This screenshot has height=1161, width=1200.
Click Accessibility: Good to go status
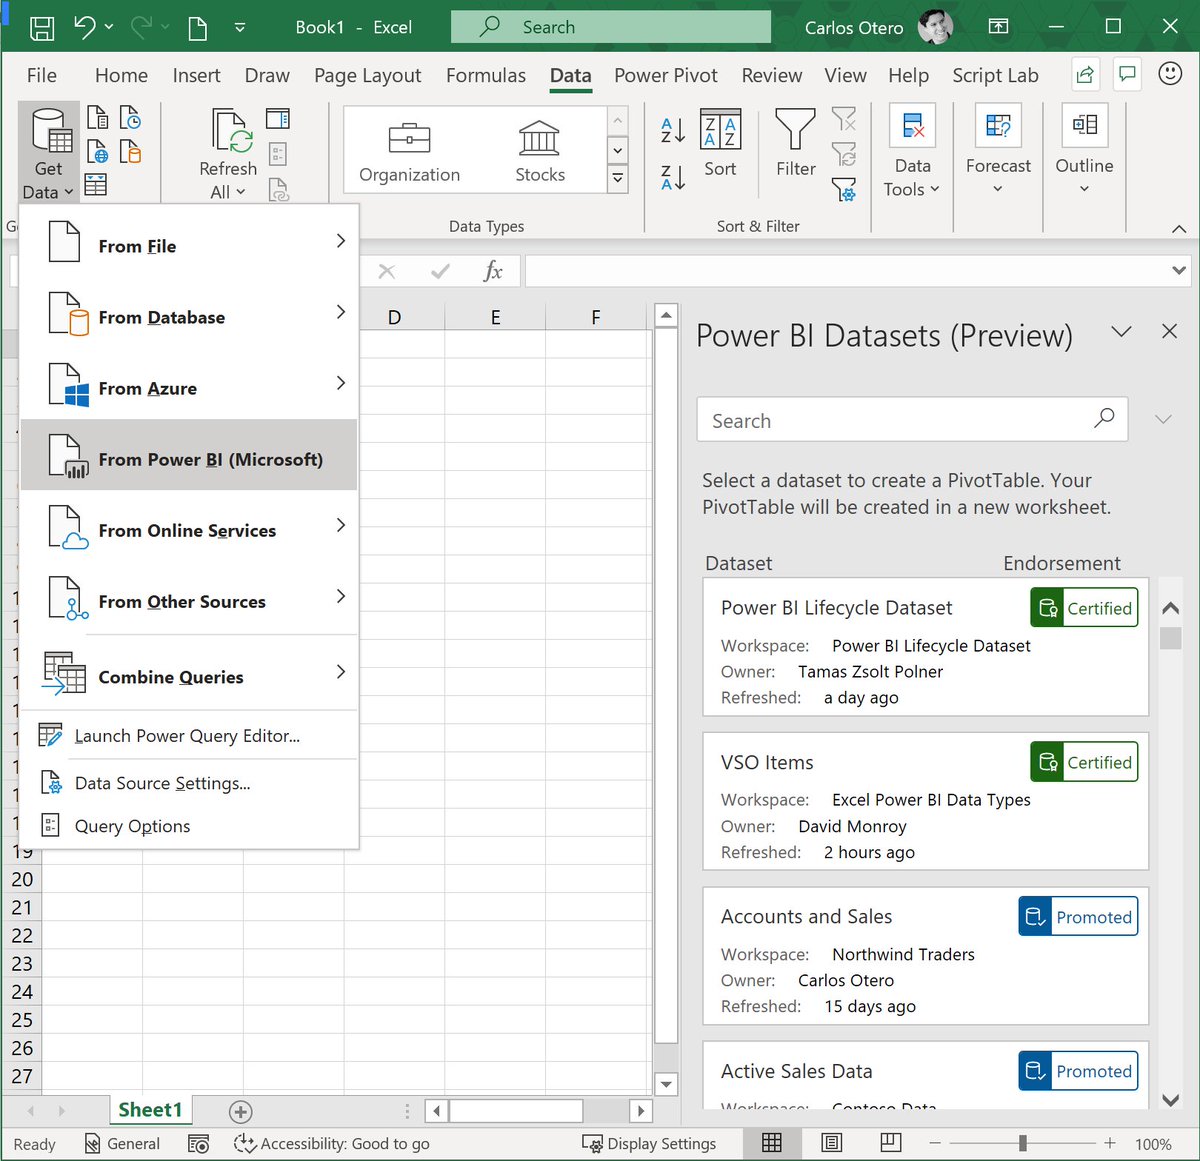coord(332,1143)
